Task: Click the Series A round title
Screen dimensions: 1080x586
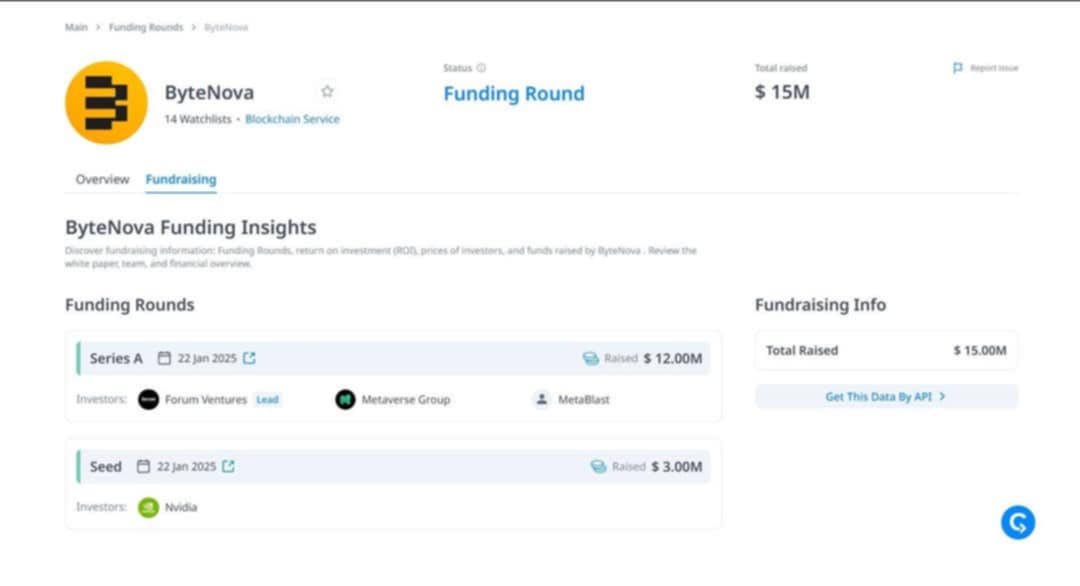Action: coord(116,358)
